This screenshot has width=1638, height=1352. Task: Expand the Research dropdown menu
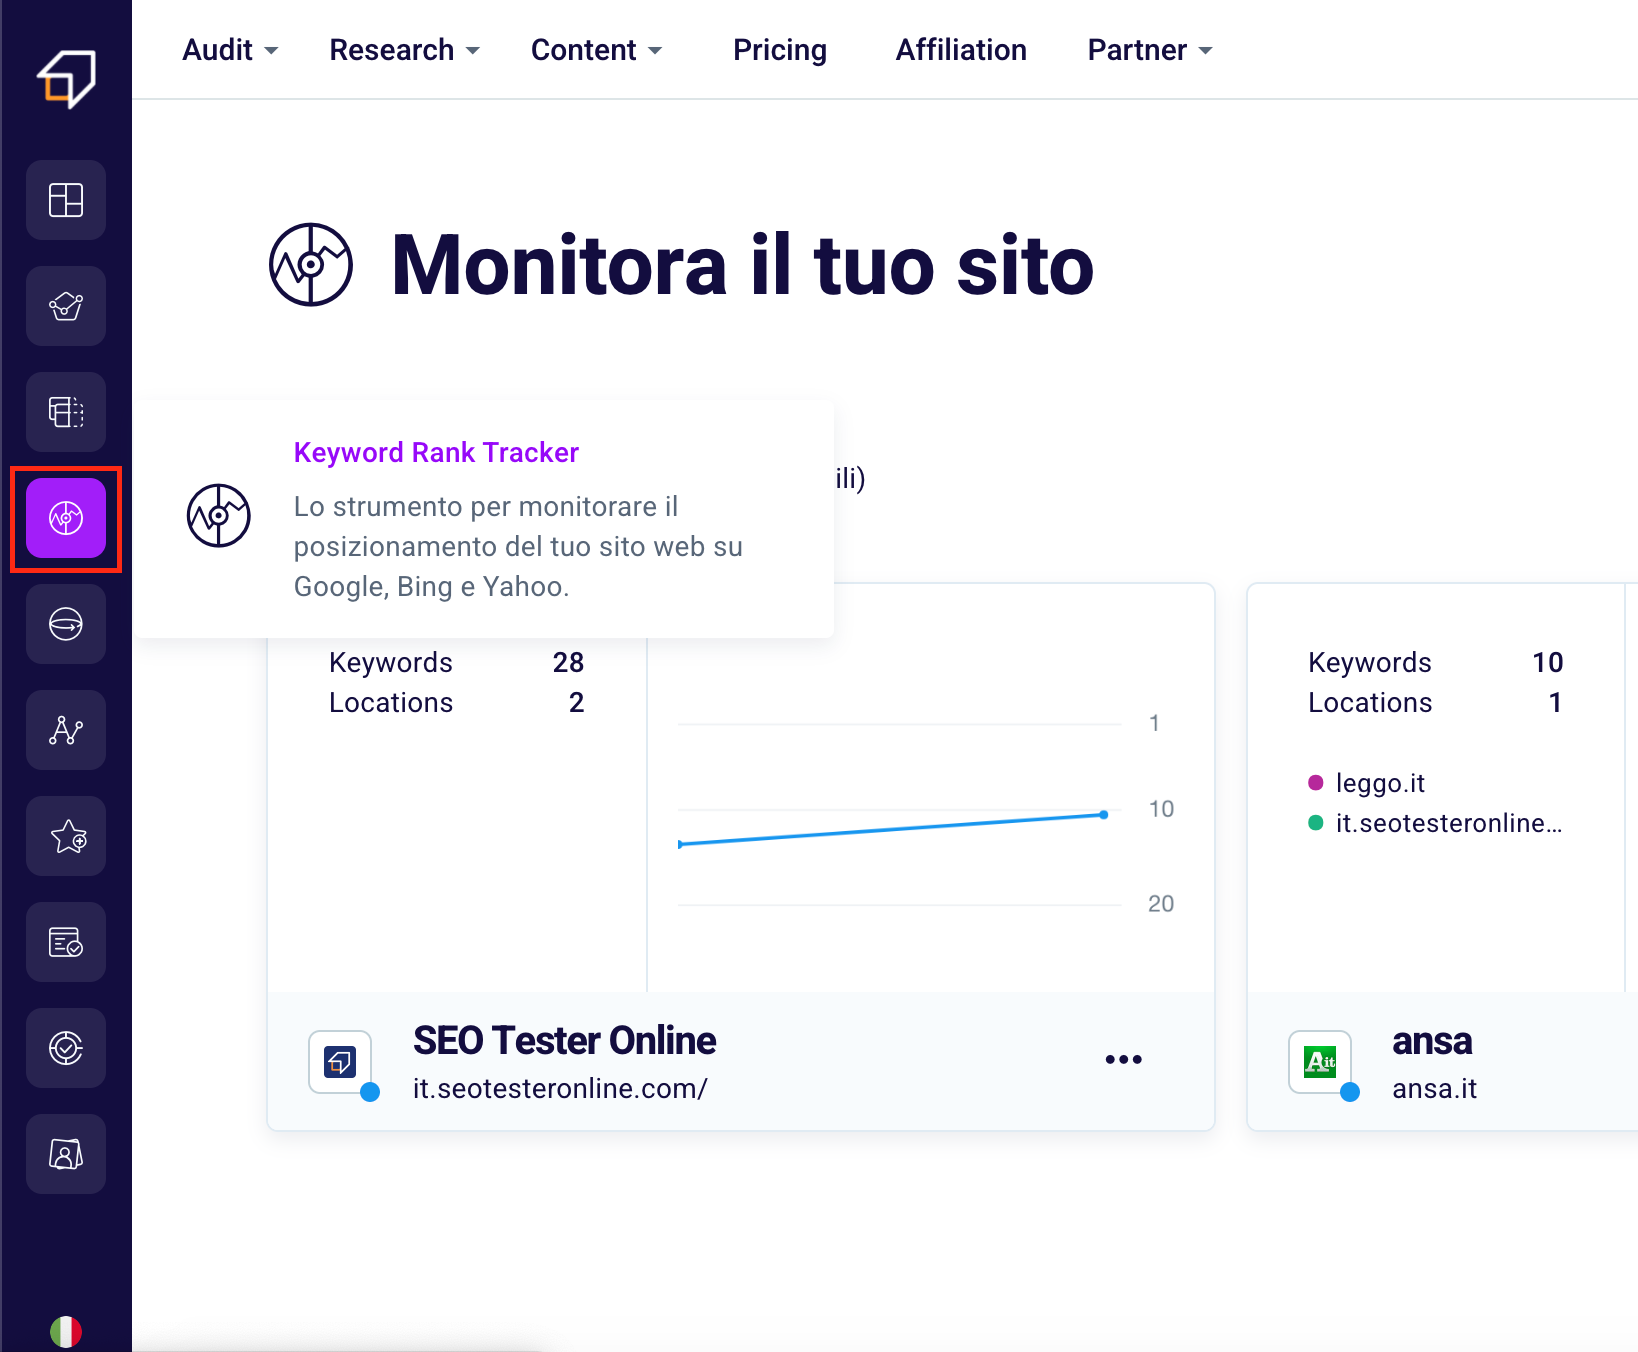click(404, 50)
